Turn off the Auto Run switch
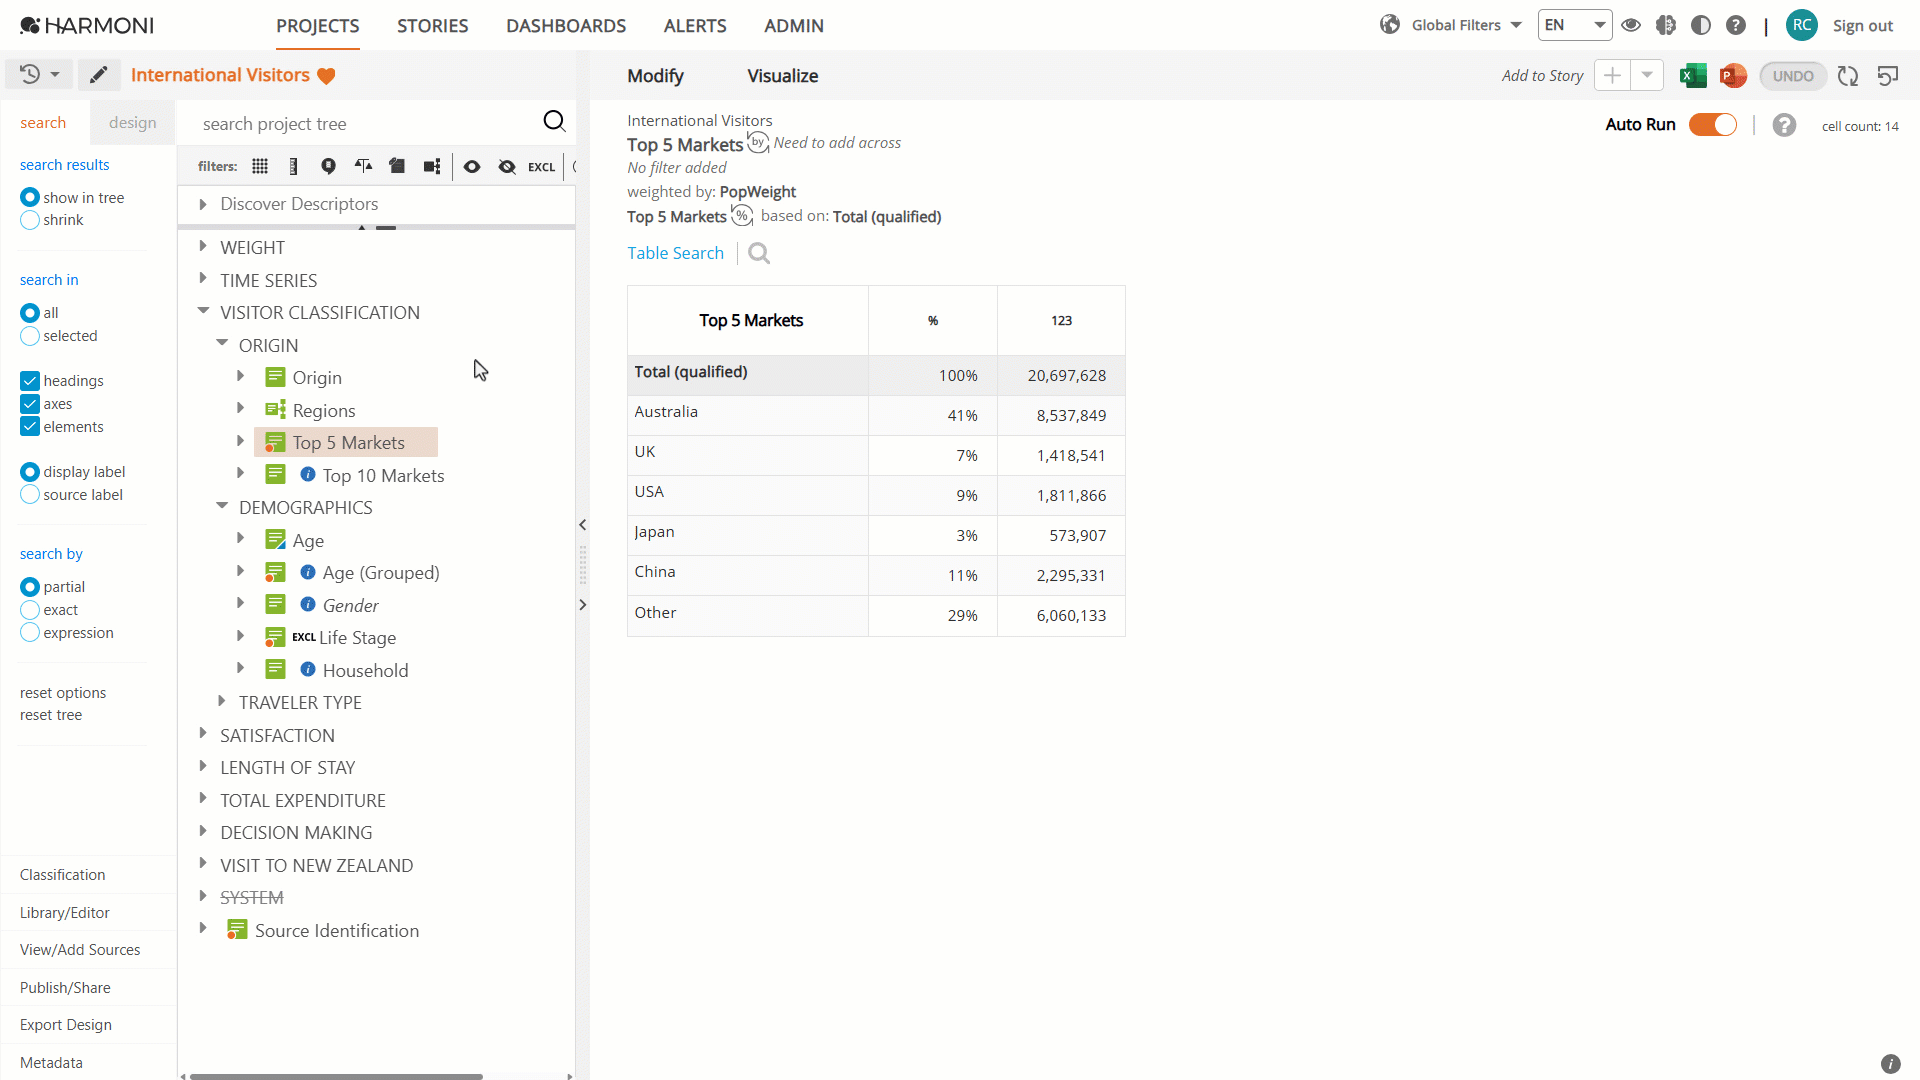The height and width of the screenshot is (1080, 1920). (x=1713, y=125)
